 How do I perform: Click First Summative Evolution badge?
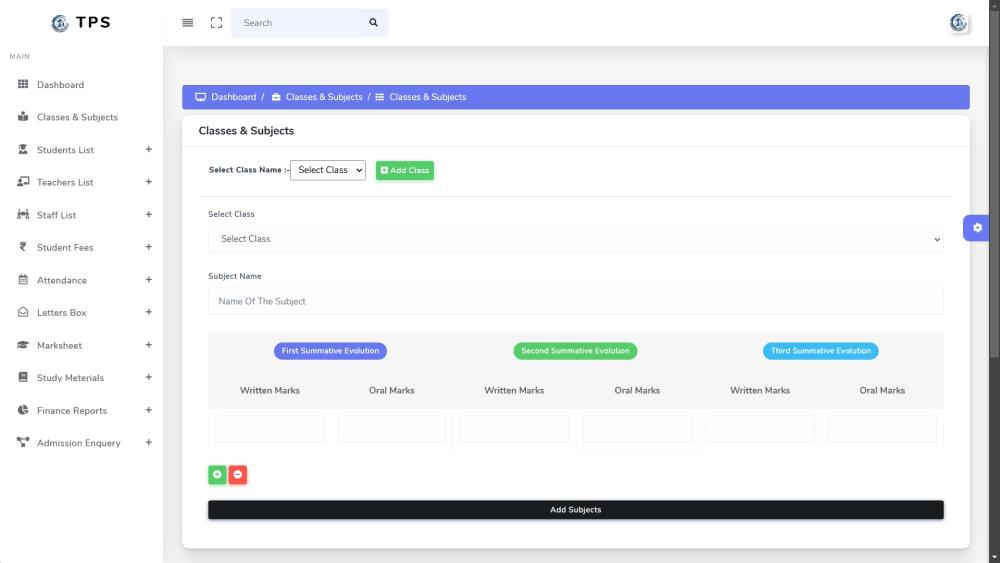click(330, 351)
